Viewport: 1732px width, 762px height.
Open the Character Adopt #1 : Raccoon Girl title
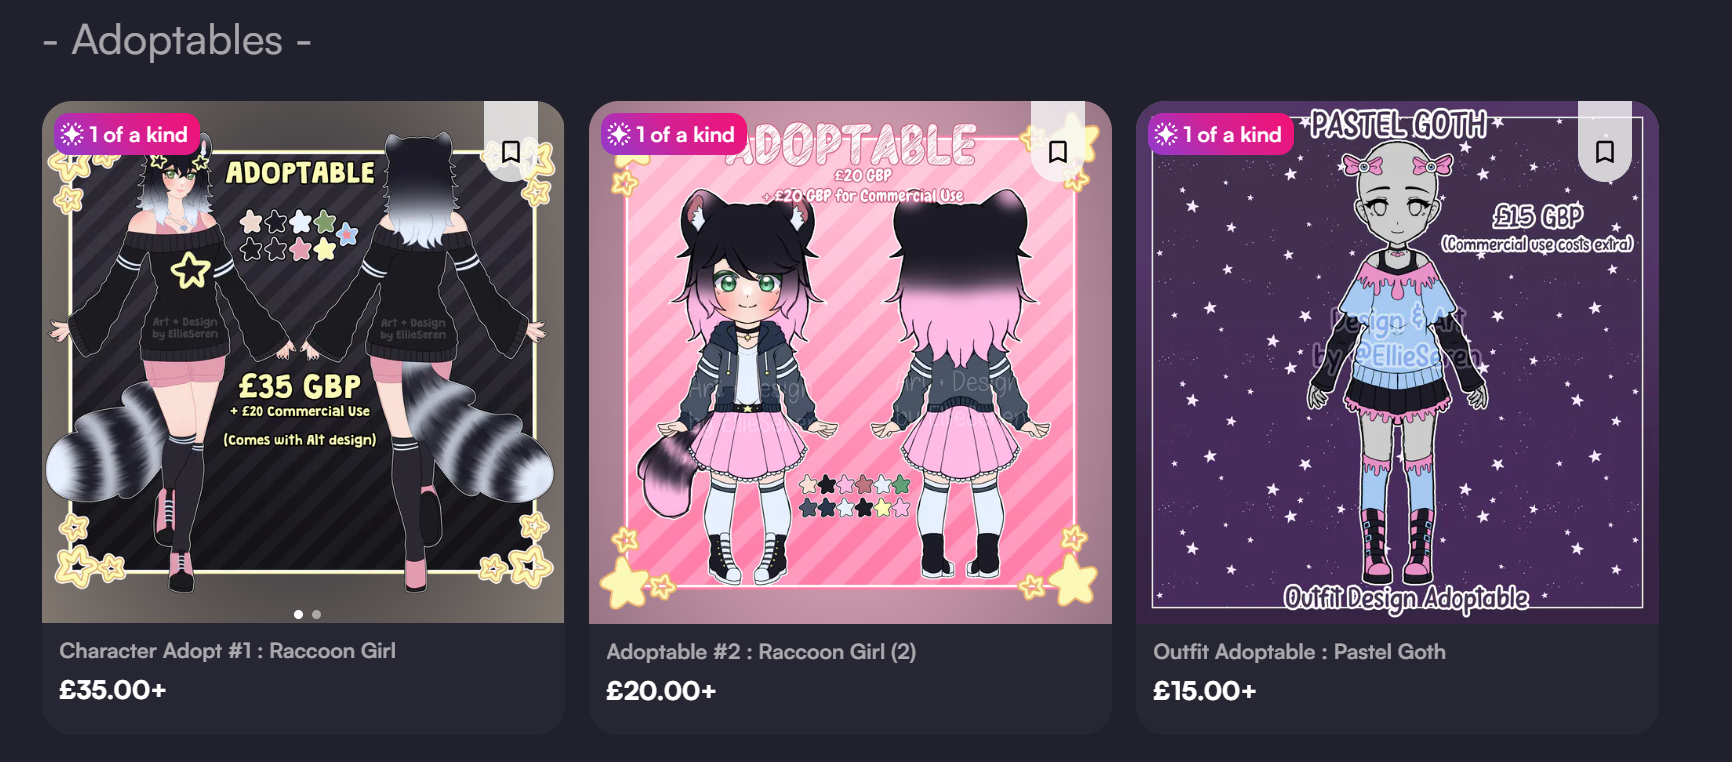pyautogui.click(x=228, y=651)
